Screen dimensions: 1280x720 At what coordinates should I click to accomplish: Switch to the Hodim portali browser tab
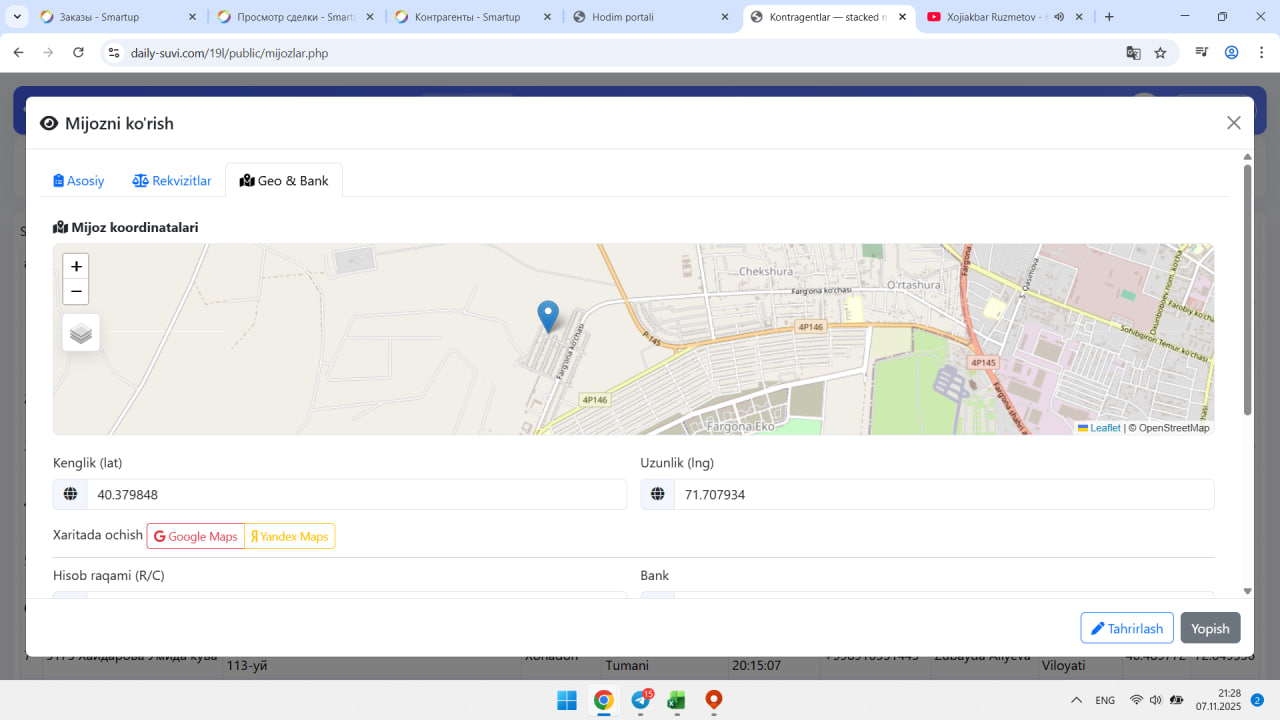pos(650,17)
